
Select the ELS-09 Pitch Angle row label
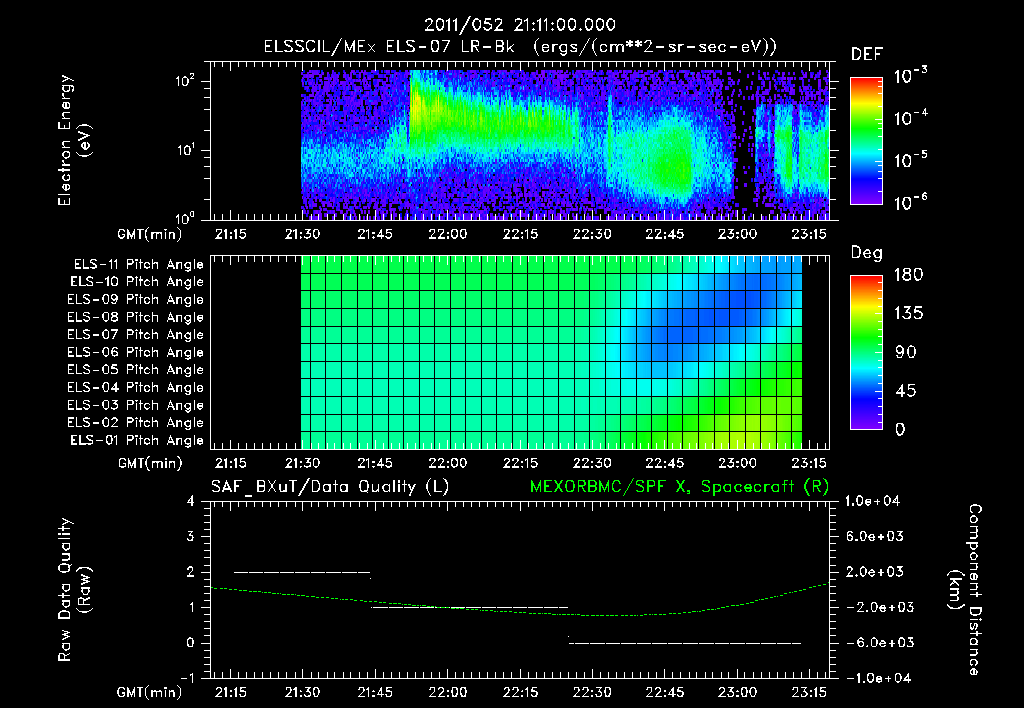coord(135,300)
